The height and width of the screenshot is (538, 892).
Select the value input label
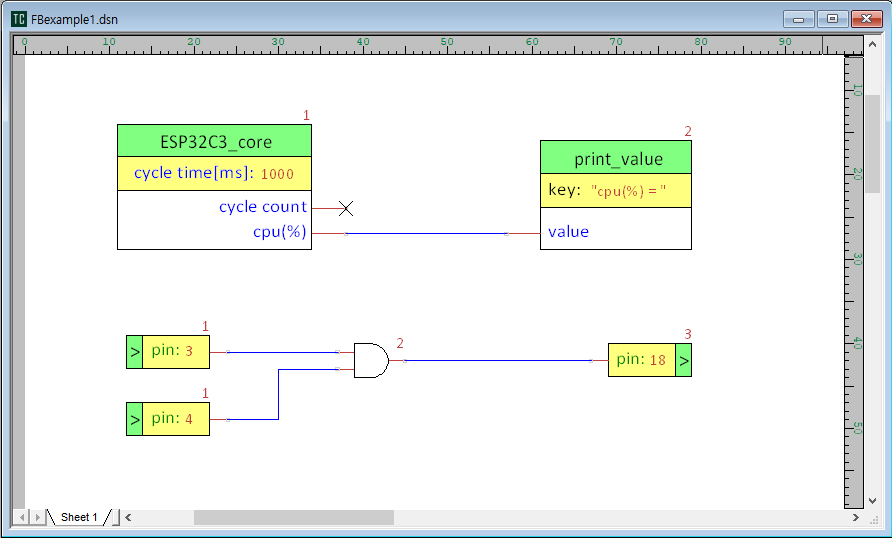tap(568, 231)
